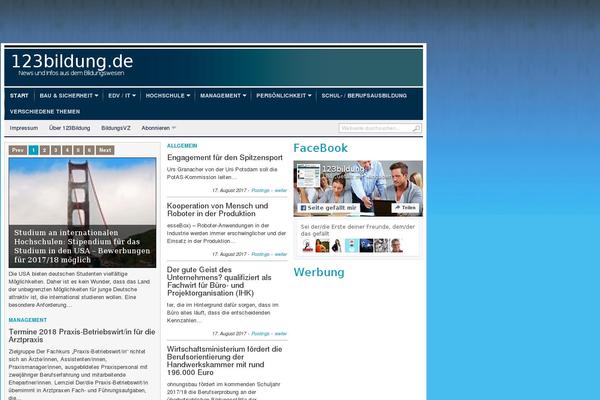Expand the MANAGEMENT menu
The height and width of the screenshot is (400, 600).
(223, 96)
